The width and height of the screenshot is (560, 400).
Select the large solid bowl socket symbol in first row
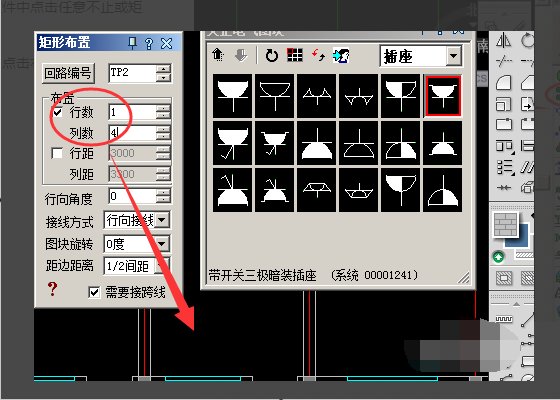[x=232, y=96]
